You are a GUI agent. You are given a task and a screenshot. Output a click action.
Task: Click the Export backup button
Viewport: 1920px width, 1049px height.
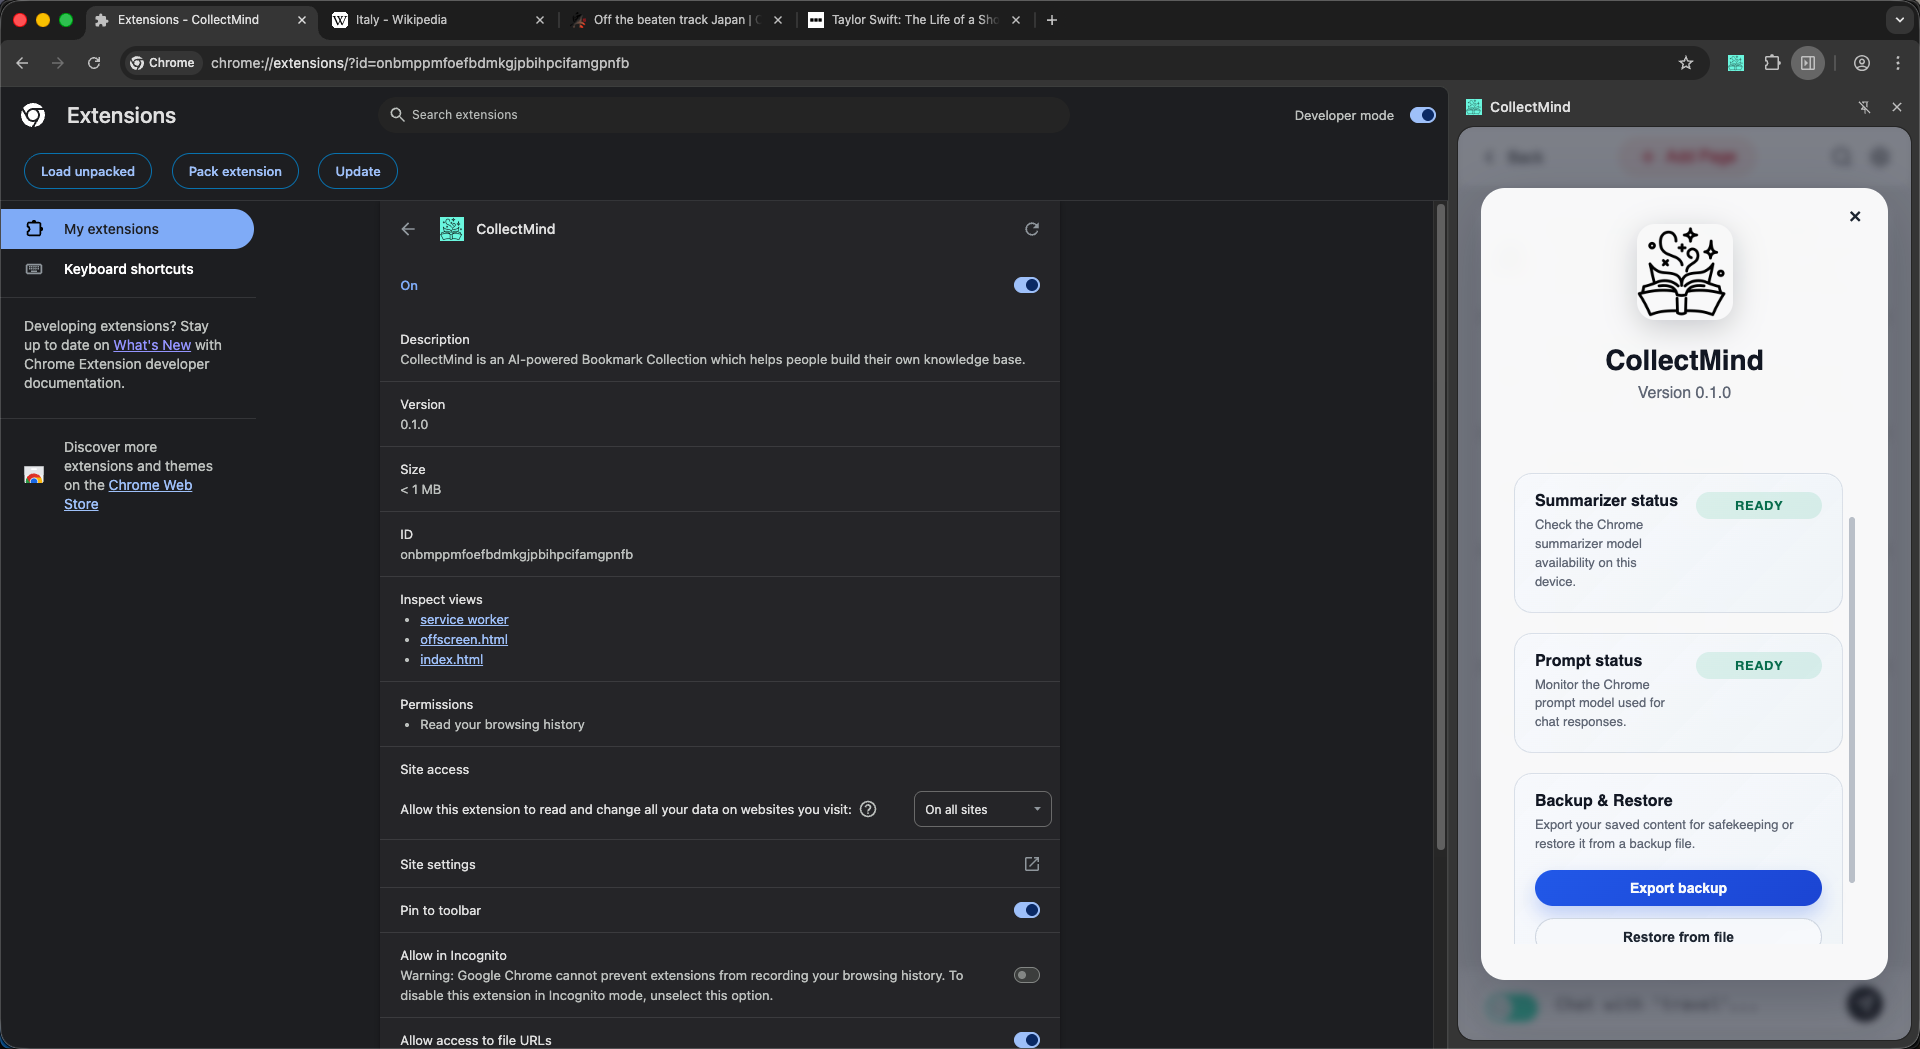coord(1678,888)
